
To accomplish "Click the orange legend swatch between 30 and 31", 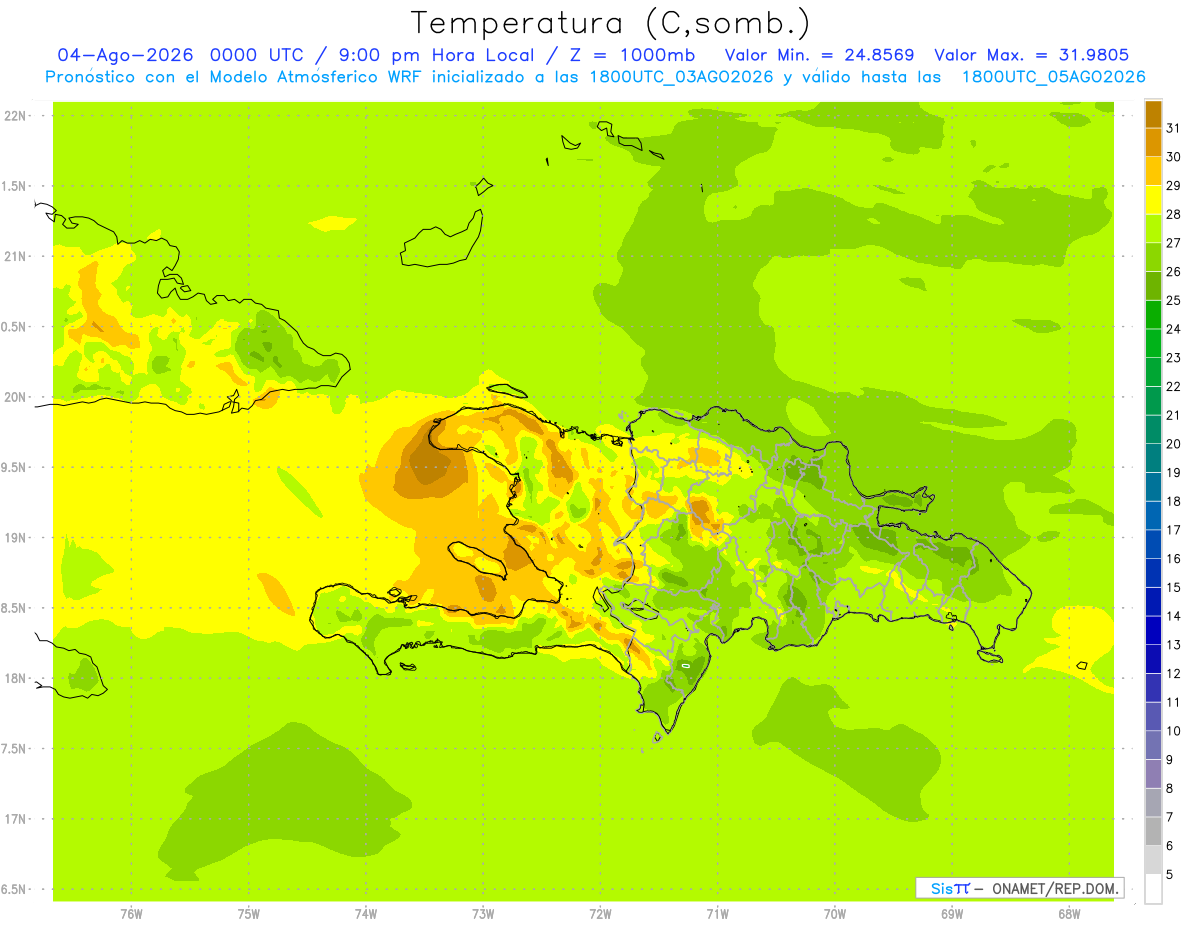I will pyautogui.click(x=1153, y=142).
